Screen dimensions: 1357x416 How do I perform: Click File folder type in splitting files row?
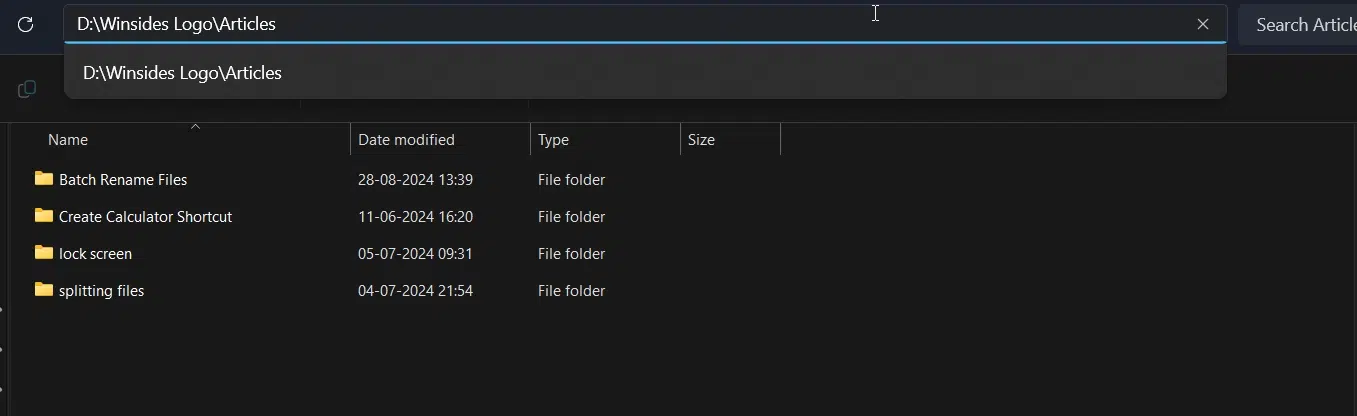coord(571,291)
